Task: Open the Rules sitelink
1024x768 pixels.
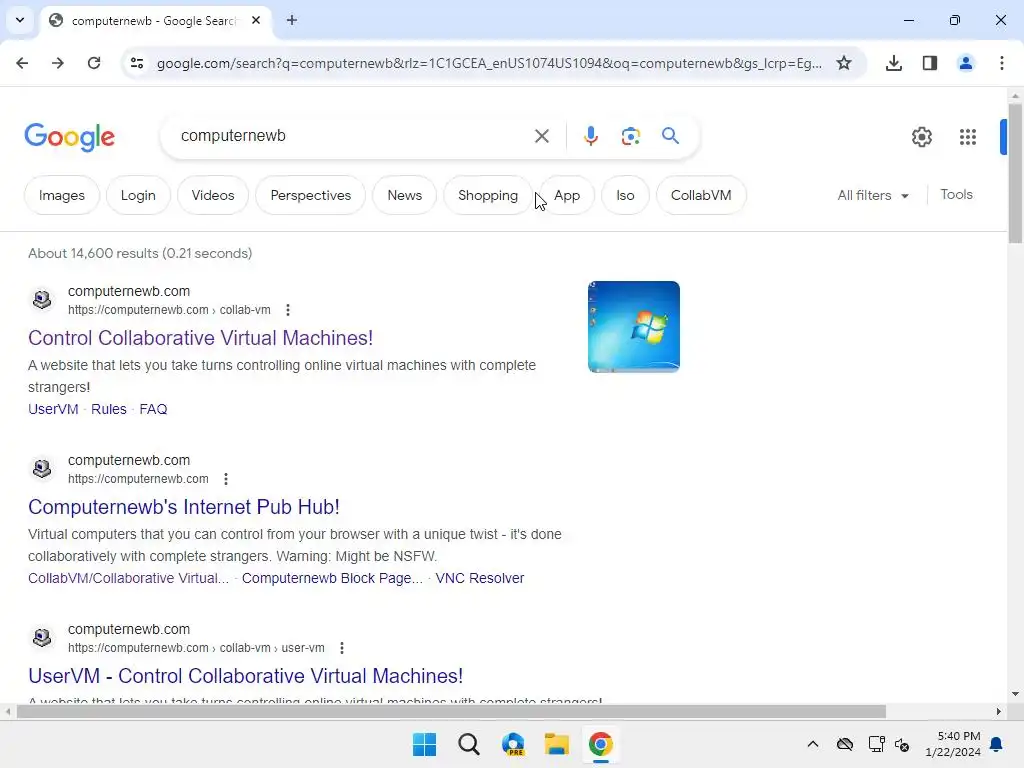Action: pos(108,409)
